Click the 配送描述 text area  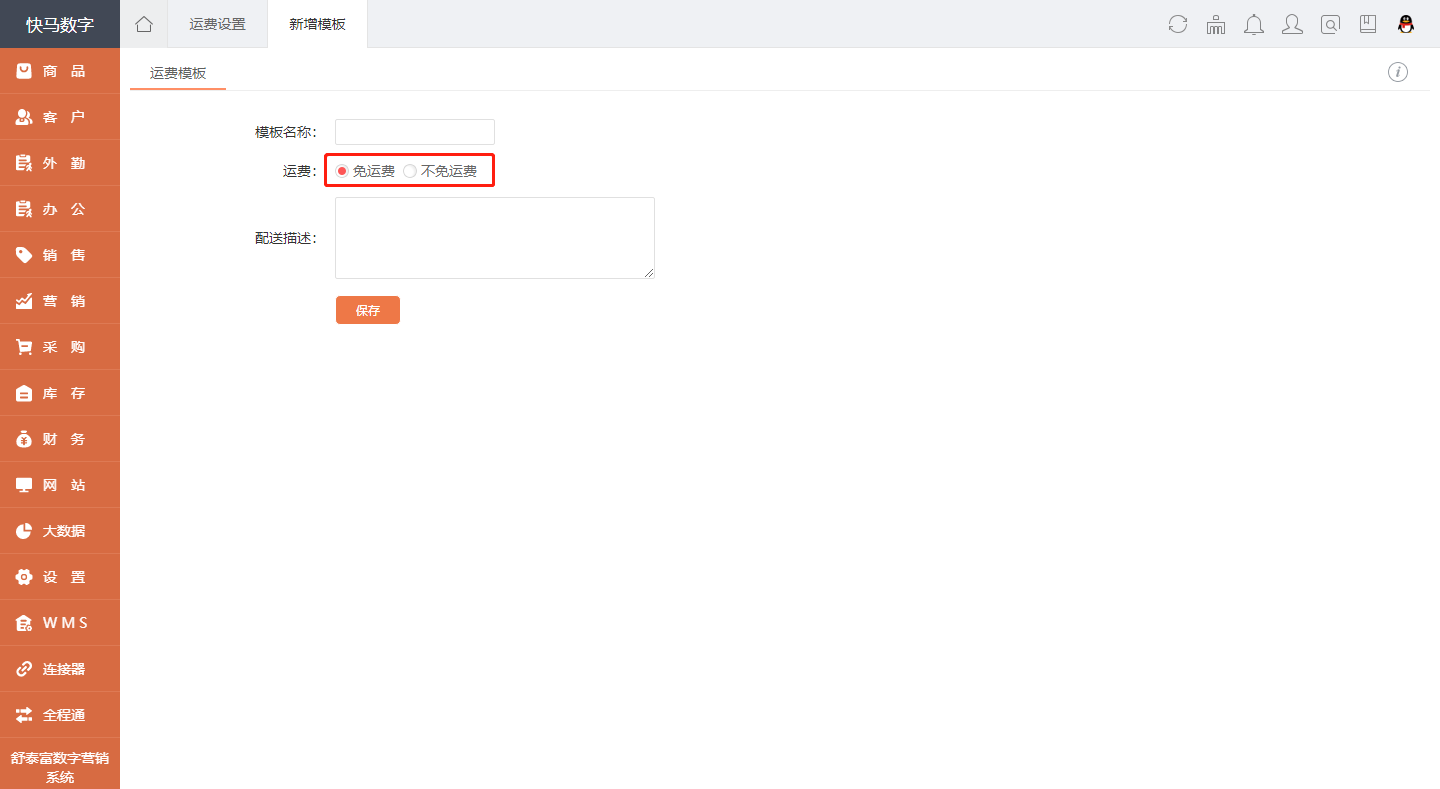point(495,238)
